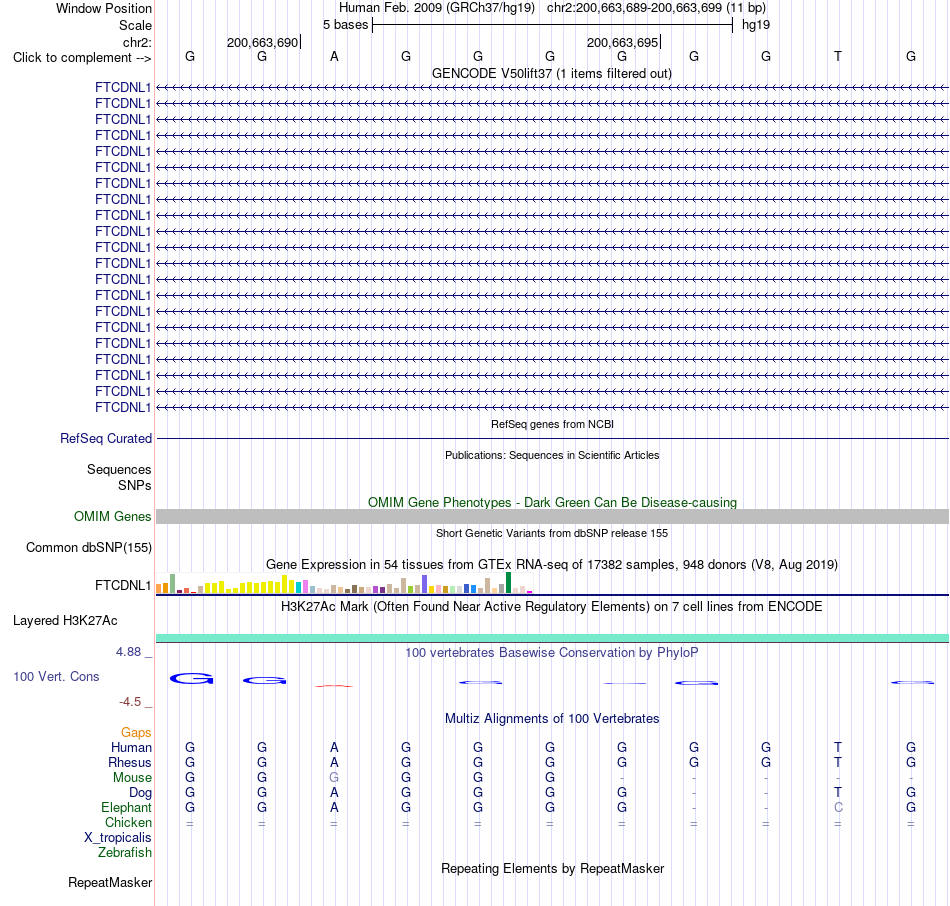Image resolution: width=950 pixels, height=906 pixels.
Task: Click the A base in the sequence row
Action: tap(334, 57)
